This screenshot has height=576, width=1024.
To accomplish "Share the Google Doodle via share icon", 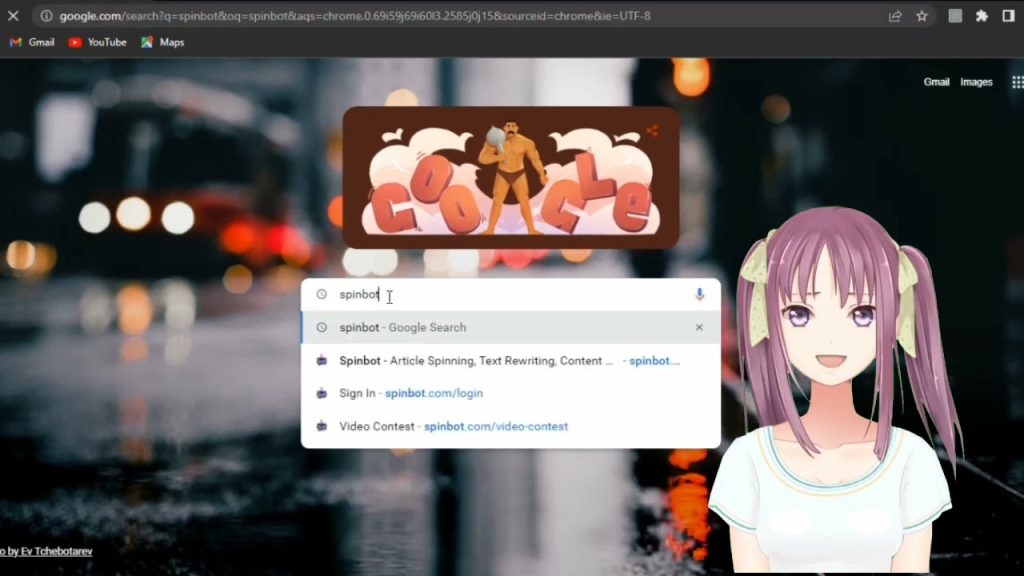I will tap(652, 131).
